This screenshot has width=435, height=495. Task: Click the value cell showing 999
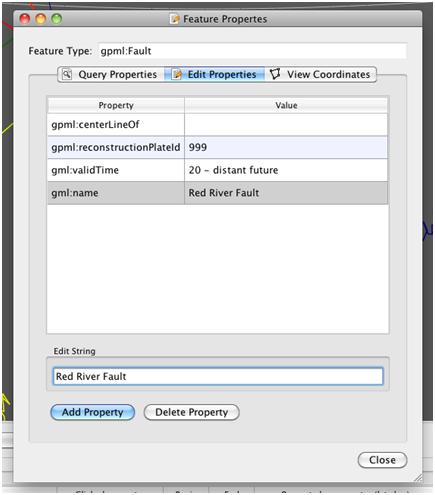pyautogui.click(x=286, y=147)
